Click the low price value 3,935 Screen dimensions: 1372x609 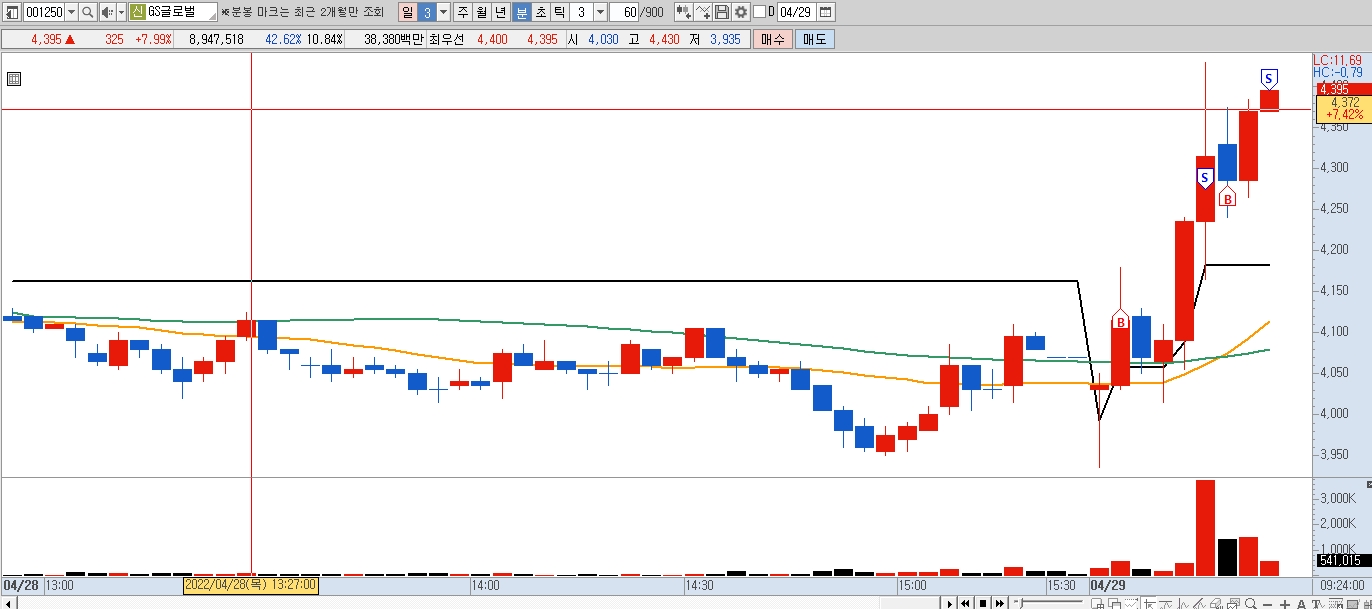pyautogui.click(x=725, y=39)
